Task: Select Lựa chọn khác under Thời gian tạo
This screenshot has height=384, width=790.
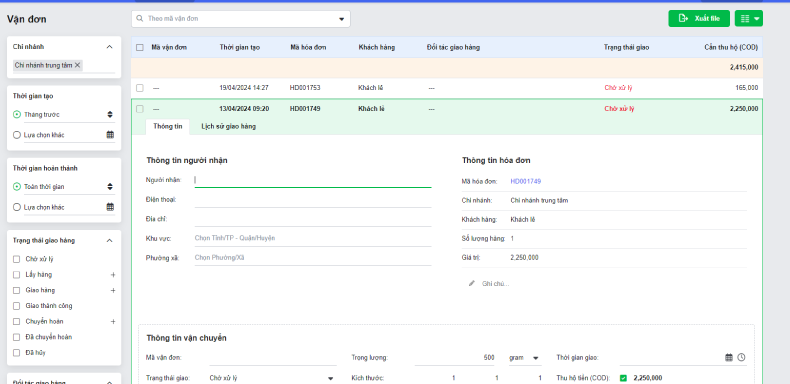Action: point(17,135)
